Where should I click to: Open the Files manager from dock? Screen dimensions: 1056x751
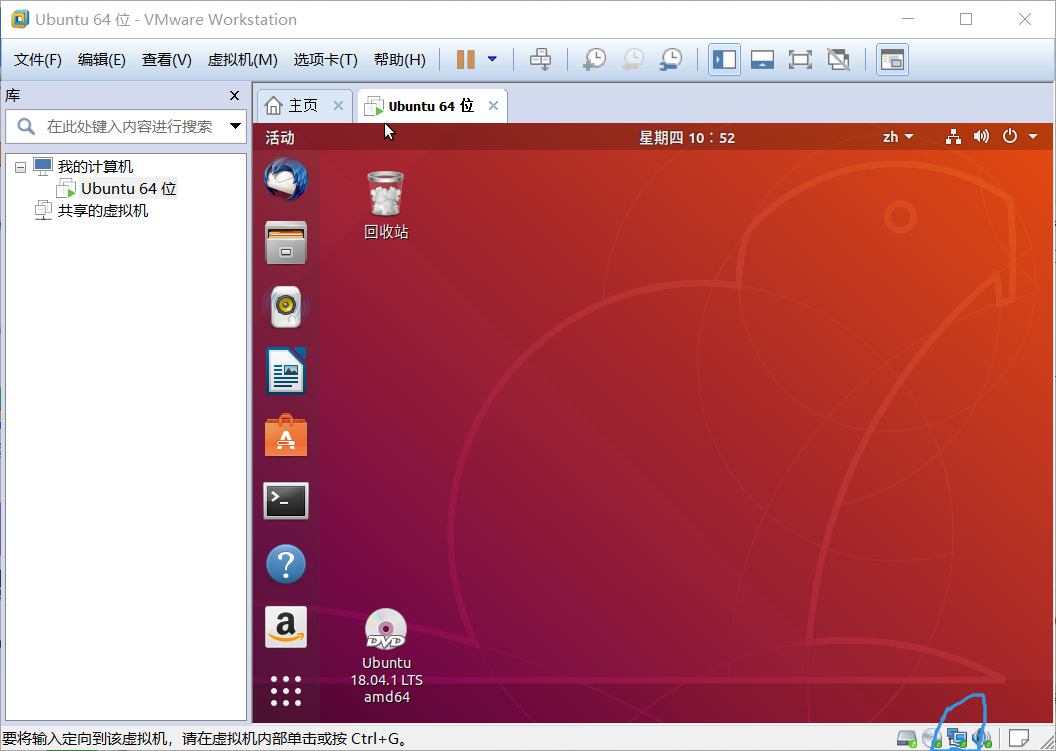(x=286, y=242)
